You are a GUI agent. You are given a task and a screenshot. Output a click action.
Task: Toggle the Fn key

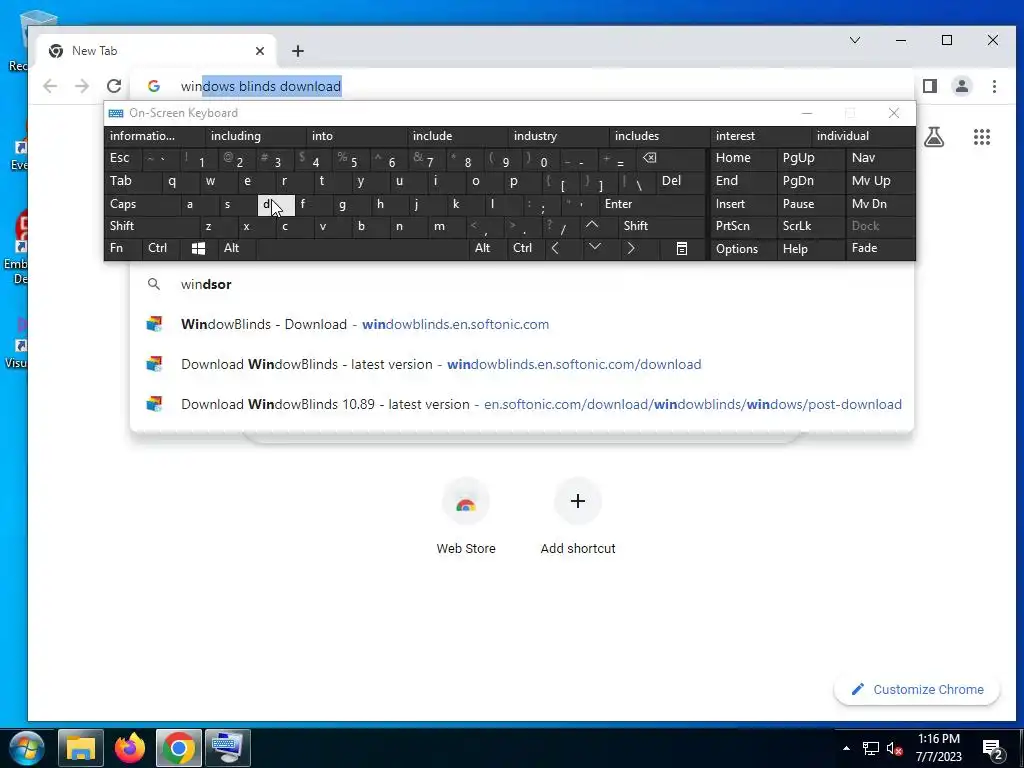[123, 248]
